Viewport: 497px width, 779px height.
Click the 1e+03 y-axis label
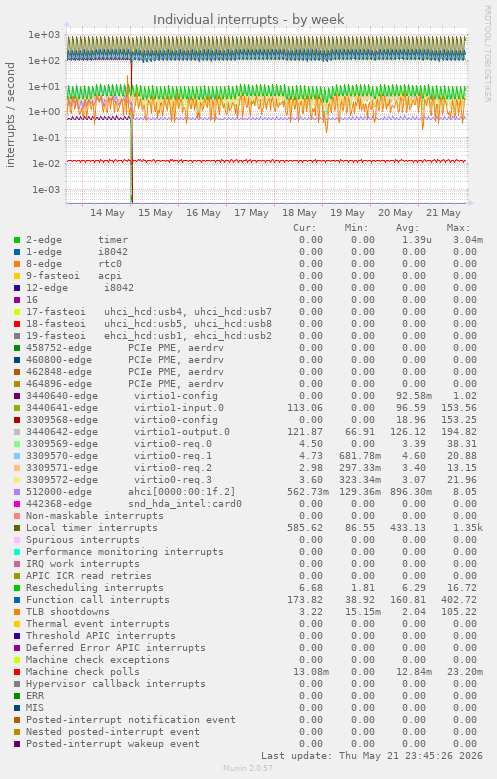click(44, 35)
